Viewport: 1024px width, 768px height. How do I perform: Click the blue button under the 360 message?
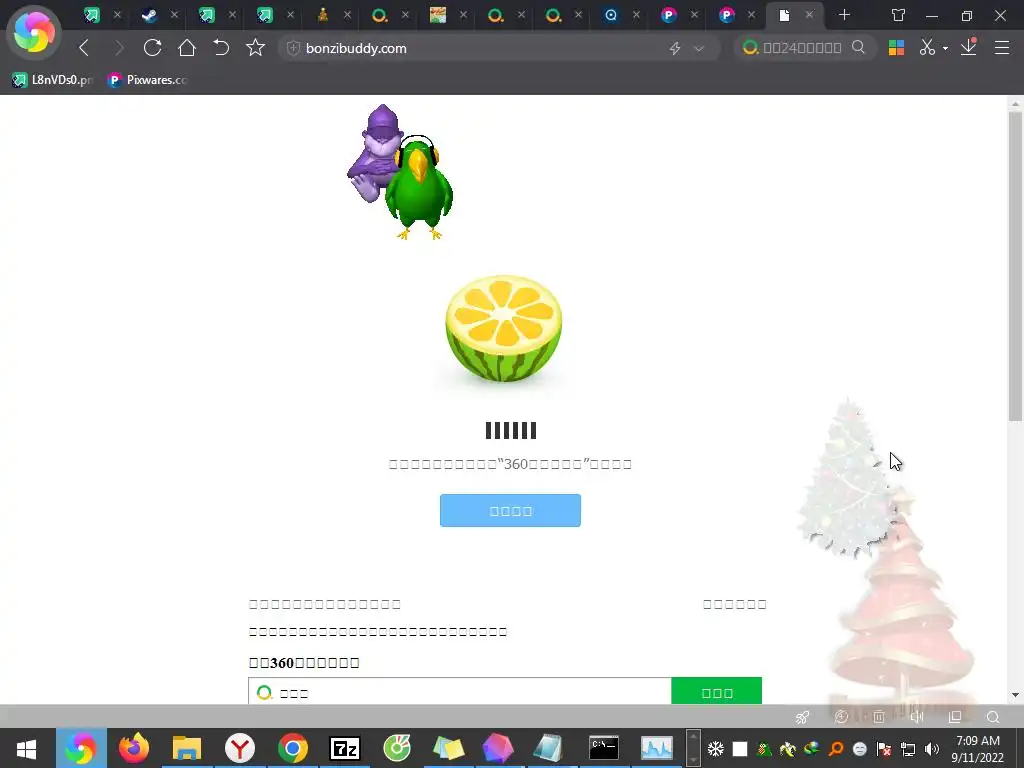510,510
